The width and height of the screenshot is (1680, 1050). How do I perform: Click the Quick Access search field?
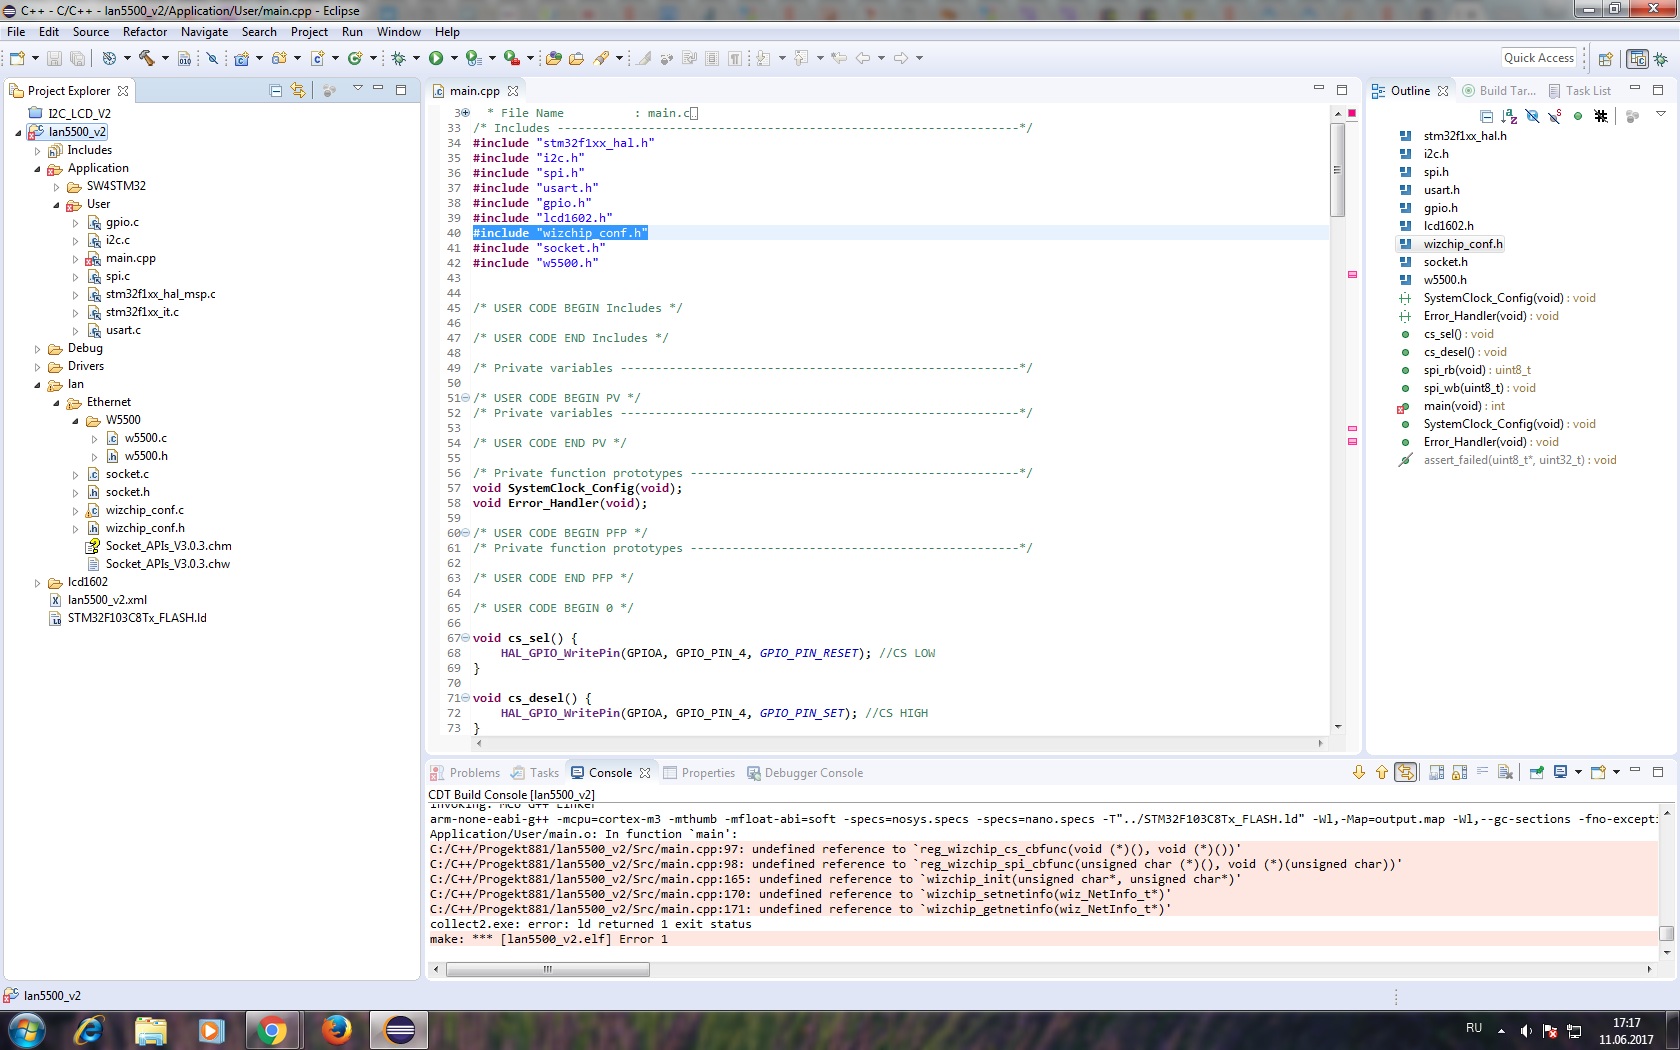(x=1538, y=58)
